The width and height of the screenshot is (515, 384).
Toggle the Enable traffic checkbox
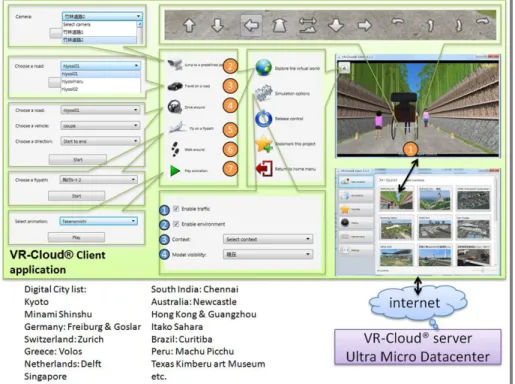[176, 209]
